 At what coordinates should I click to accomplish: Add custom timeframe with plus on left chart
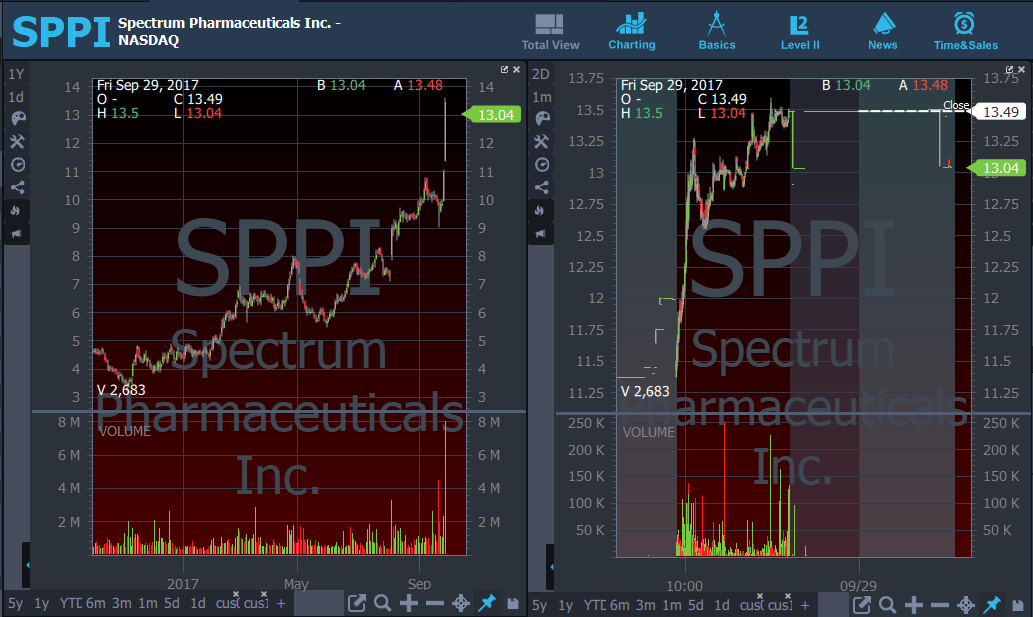[281, 604]
